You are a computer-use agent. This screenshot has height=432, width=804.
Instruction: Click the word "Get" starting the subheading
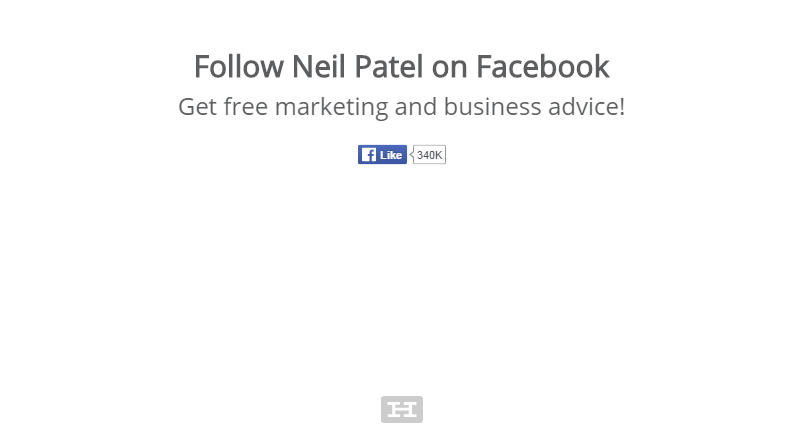(x=197, y=107)
